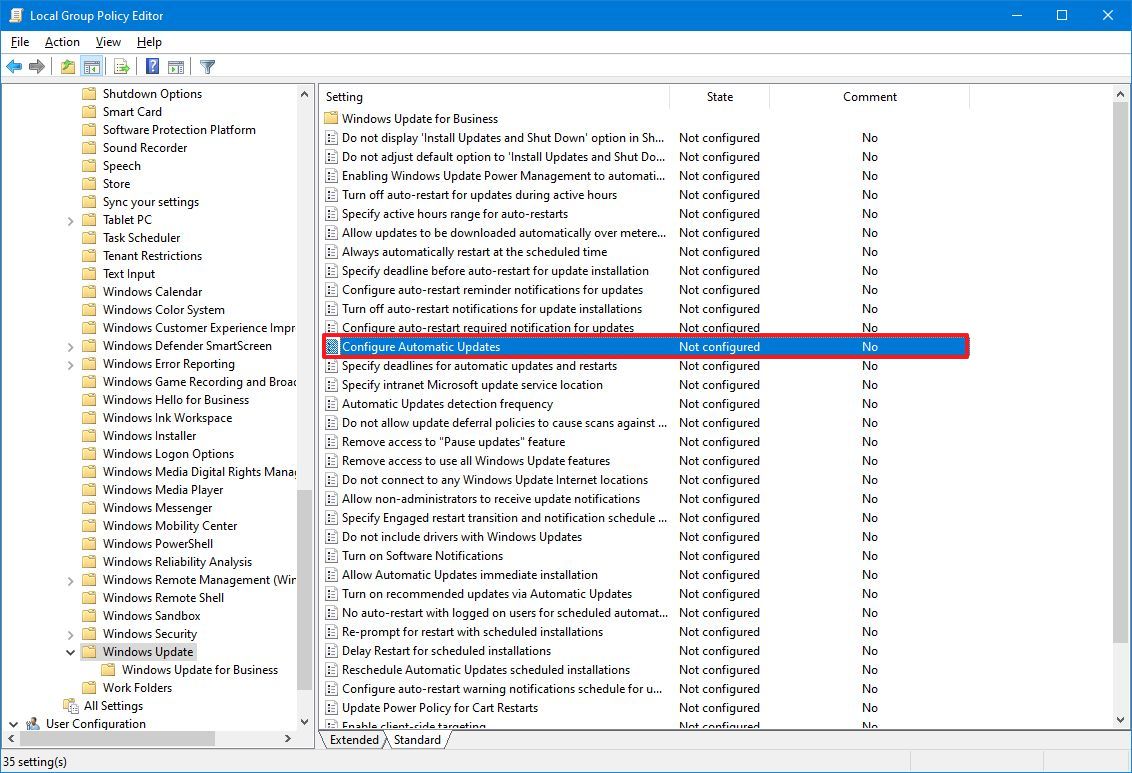This screenshot has height=773, width=1132.
Task: Open the Action menu
Action: tap(62, 42)
